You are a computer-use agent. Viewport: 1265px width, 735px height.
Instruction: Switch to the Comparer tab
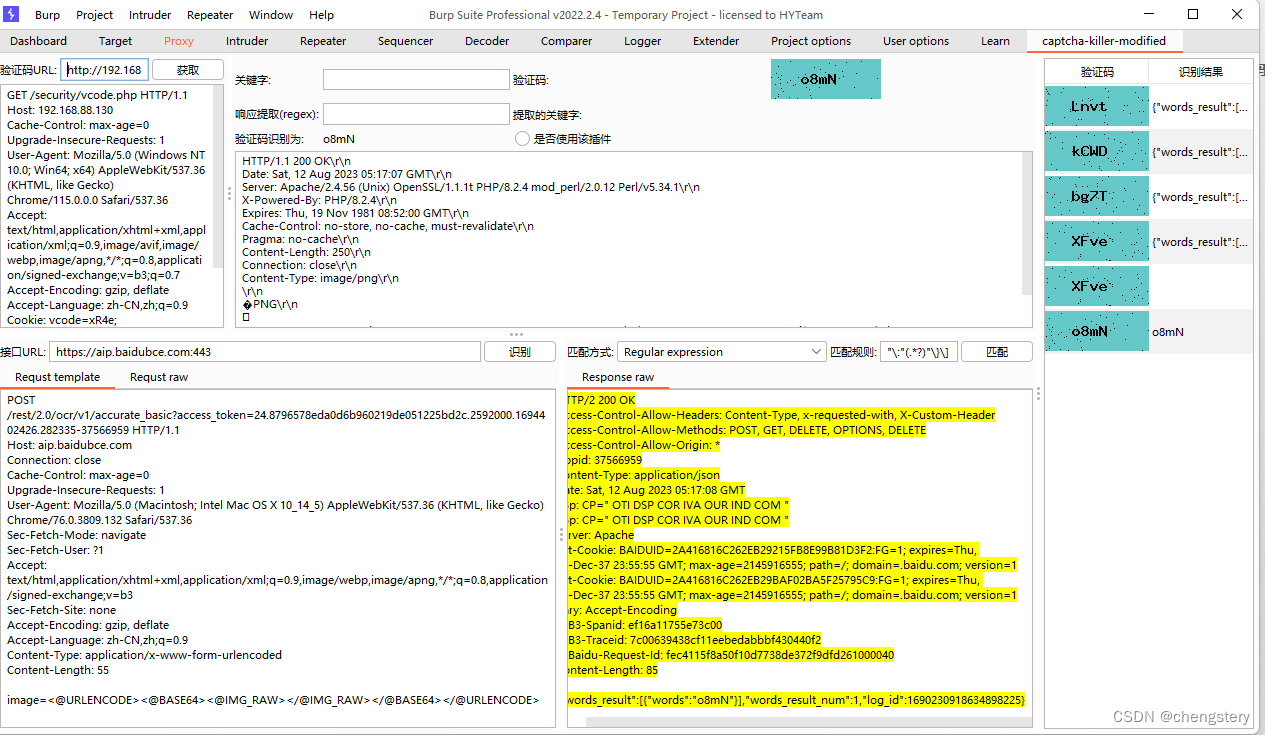566,41
